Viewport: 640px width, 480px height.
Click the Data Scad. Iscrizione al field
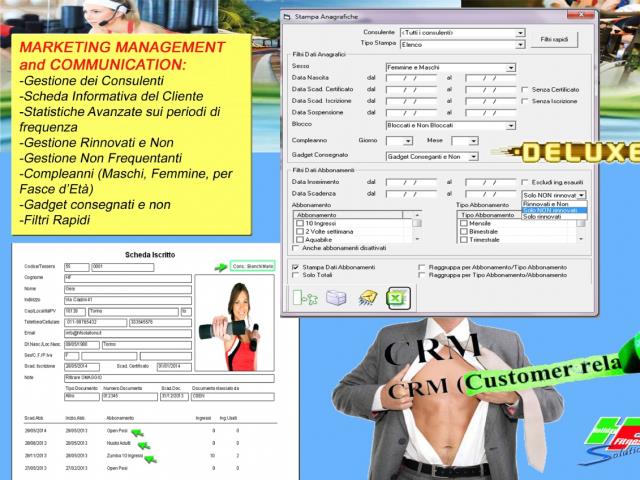pos(491,101)
